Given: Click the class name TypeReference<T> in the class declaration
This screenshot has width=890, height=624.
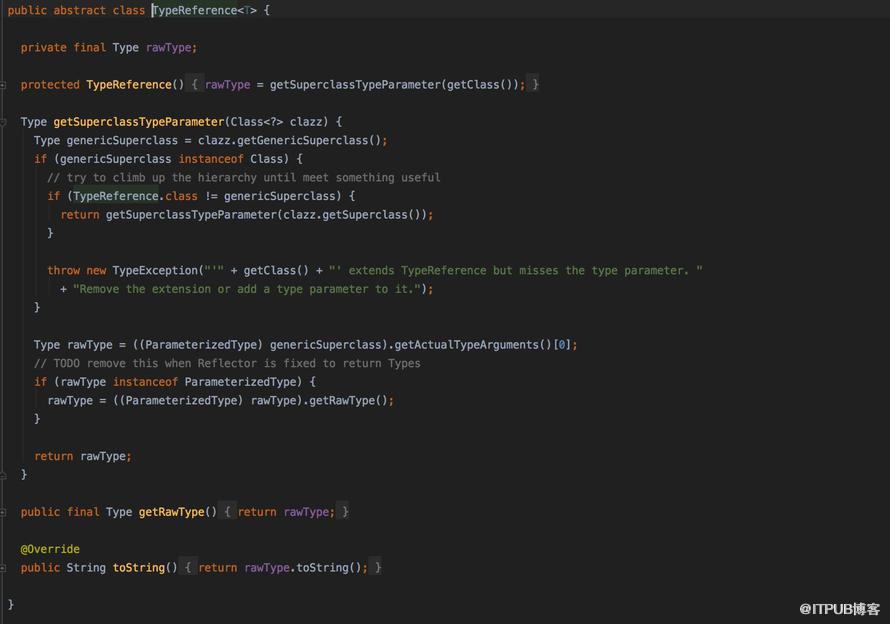Looking at the screenshot, I should (204, 10).
